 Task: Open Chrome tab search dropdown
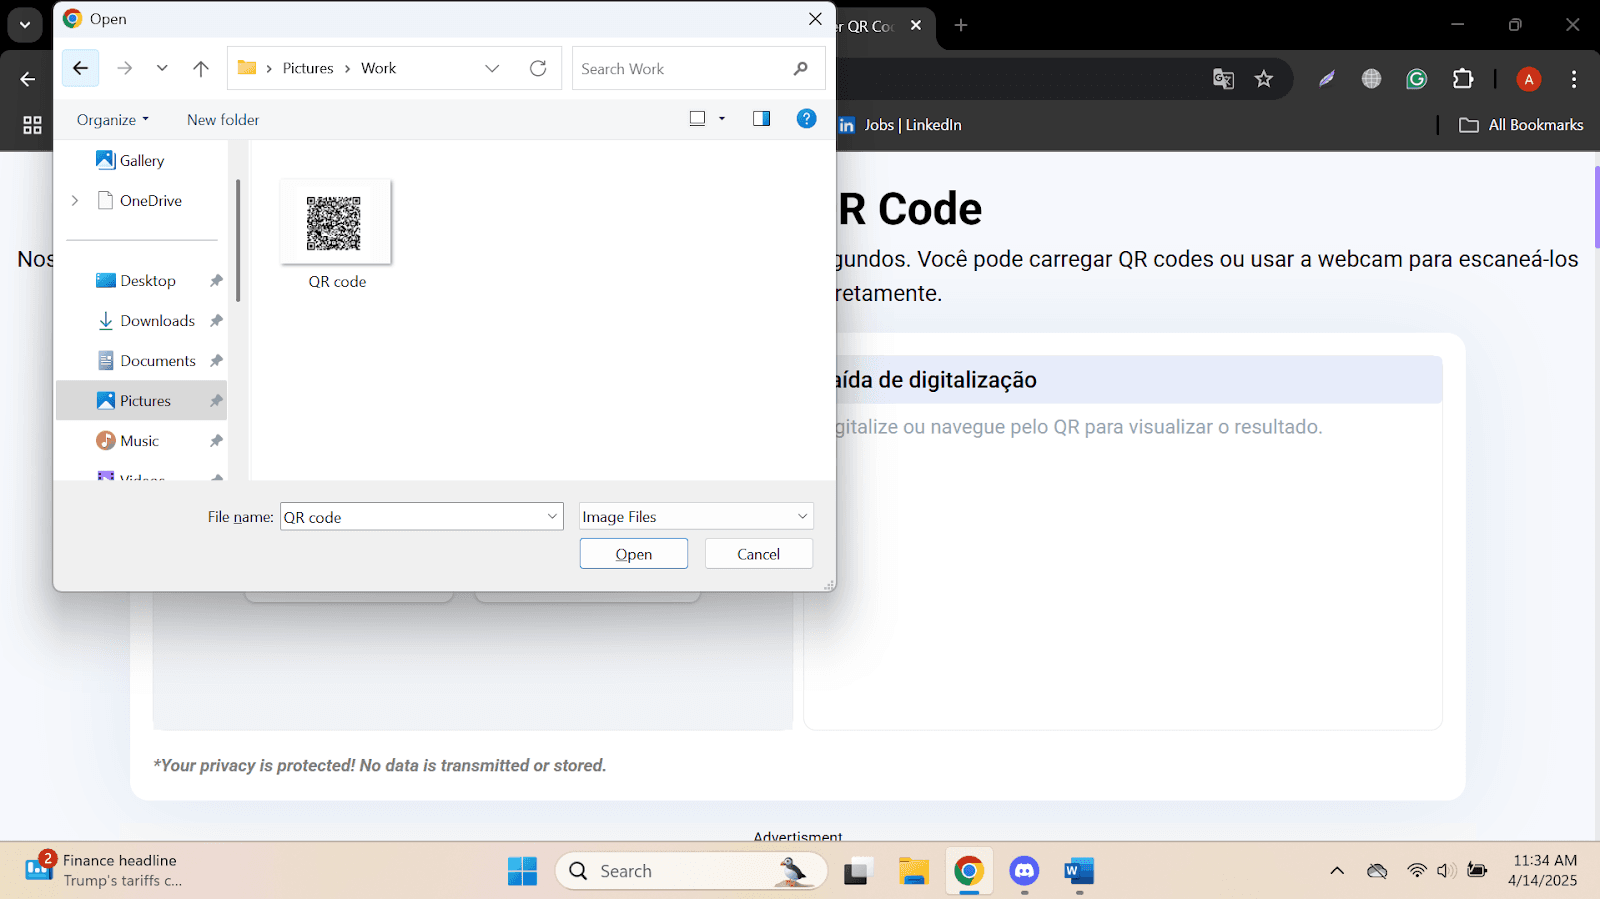25,25
